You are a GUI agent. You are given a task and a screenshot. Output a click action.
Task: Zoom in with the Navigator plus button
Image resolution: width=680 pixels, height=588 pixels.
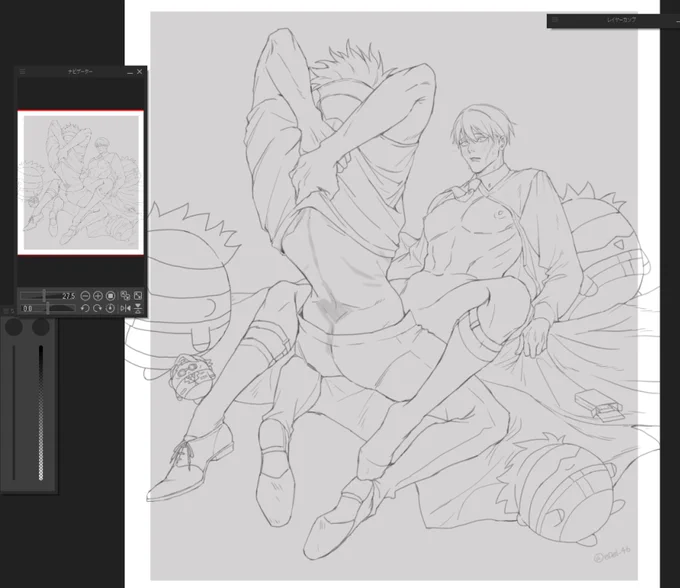coord(98,296)
